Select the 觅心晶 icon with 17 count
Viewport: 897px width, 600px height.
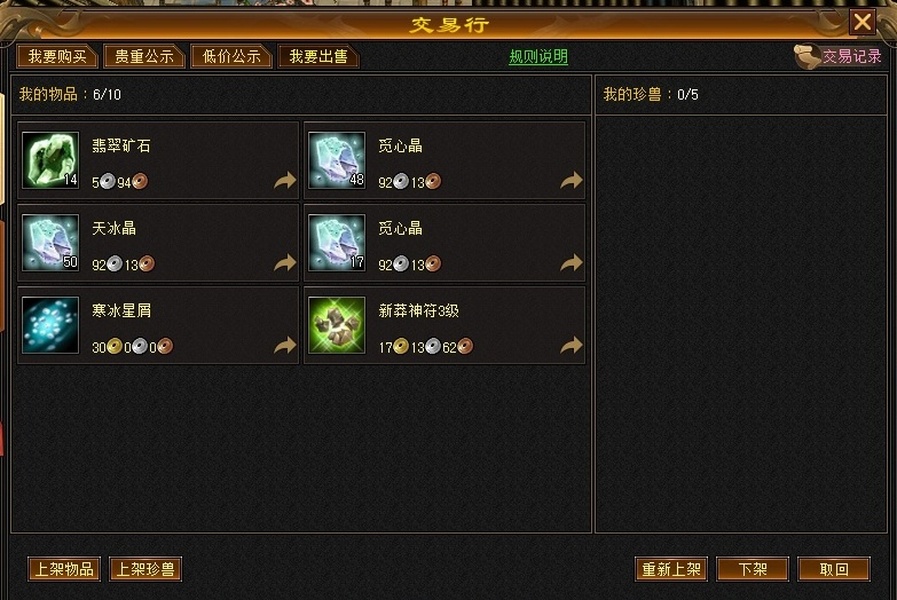tap(336, 243)
